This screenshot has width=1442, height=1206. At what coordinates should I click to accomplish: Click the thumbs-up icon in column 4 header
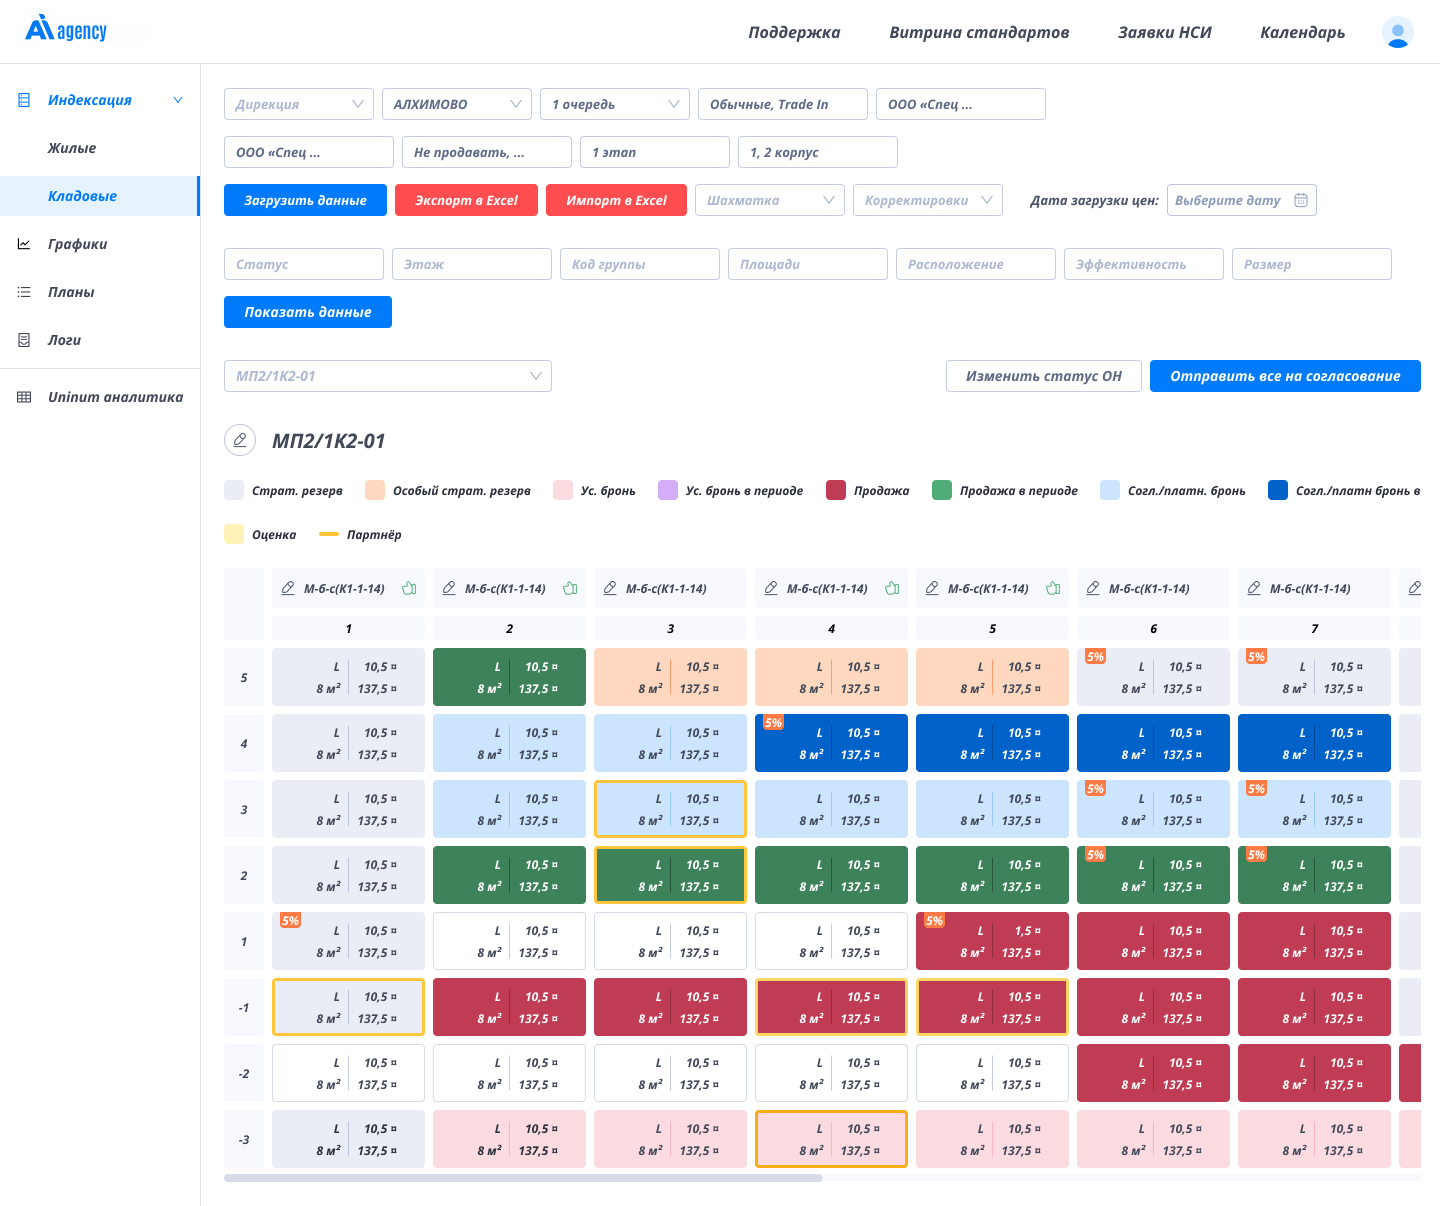pyautogui.click(x=892, y=589)
